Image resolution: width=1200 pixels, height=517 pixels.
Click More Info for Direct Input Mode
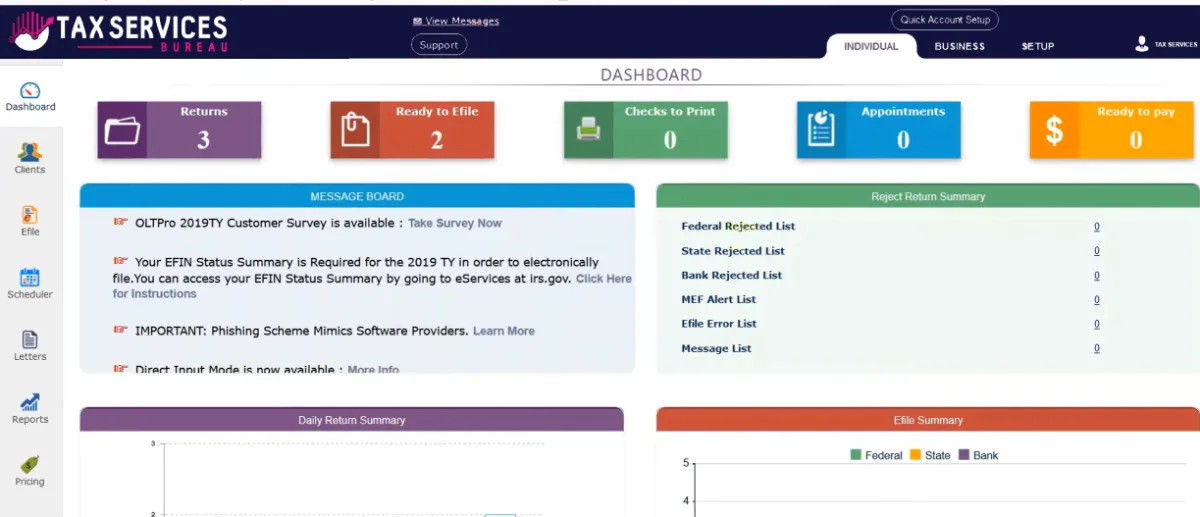pyautogui.click(x=373, y=370)
